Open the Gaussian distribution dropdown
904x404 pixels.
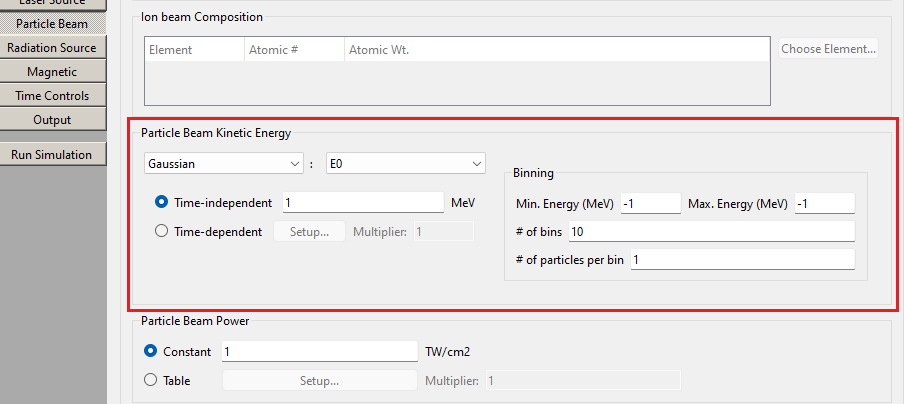223,163
